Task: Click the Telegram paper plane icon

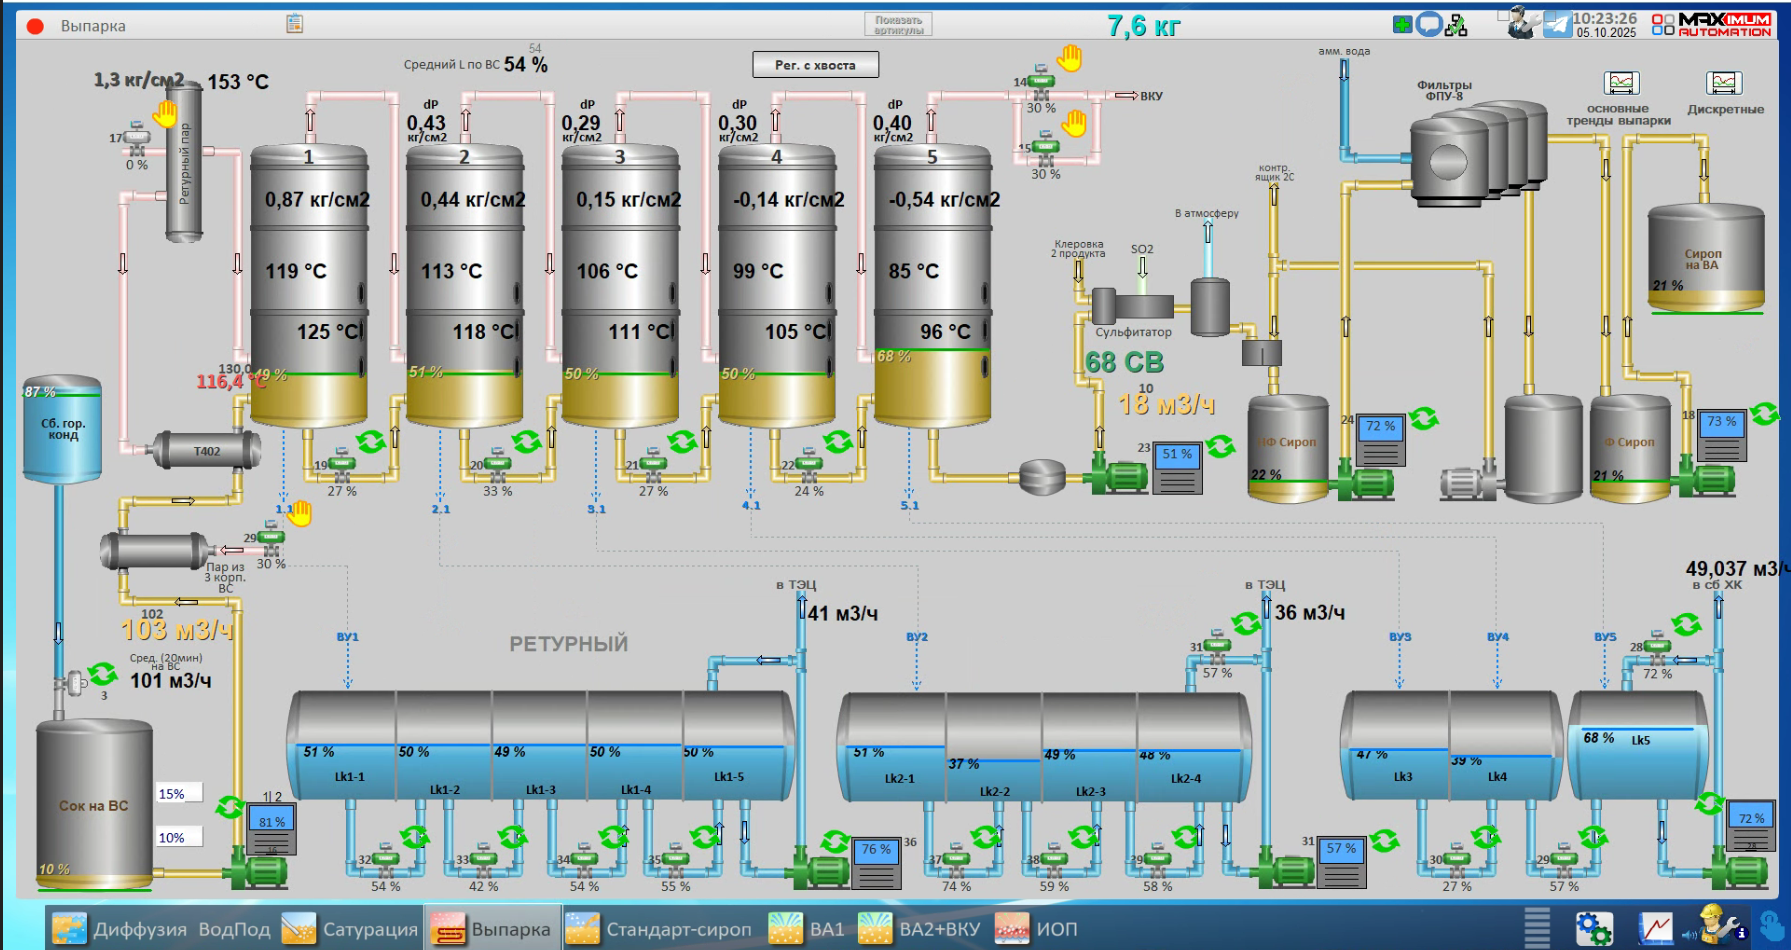Action: 1557,24
